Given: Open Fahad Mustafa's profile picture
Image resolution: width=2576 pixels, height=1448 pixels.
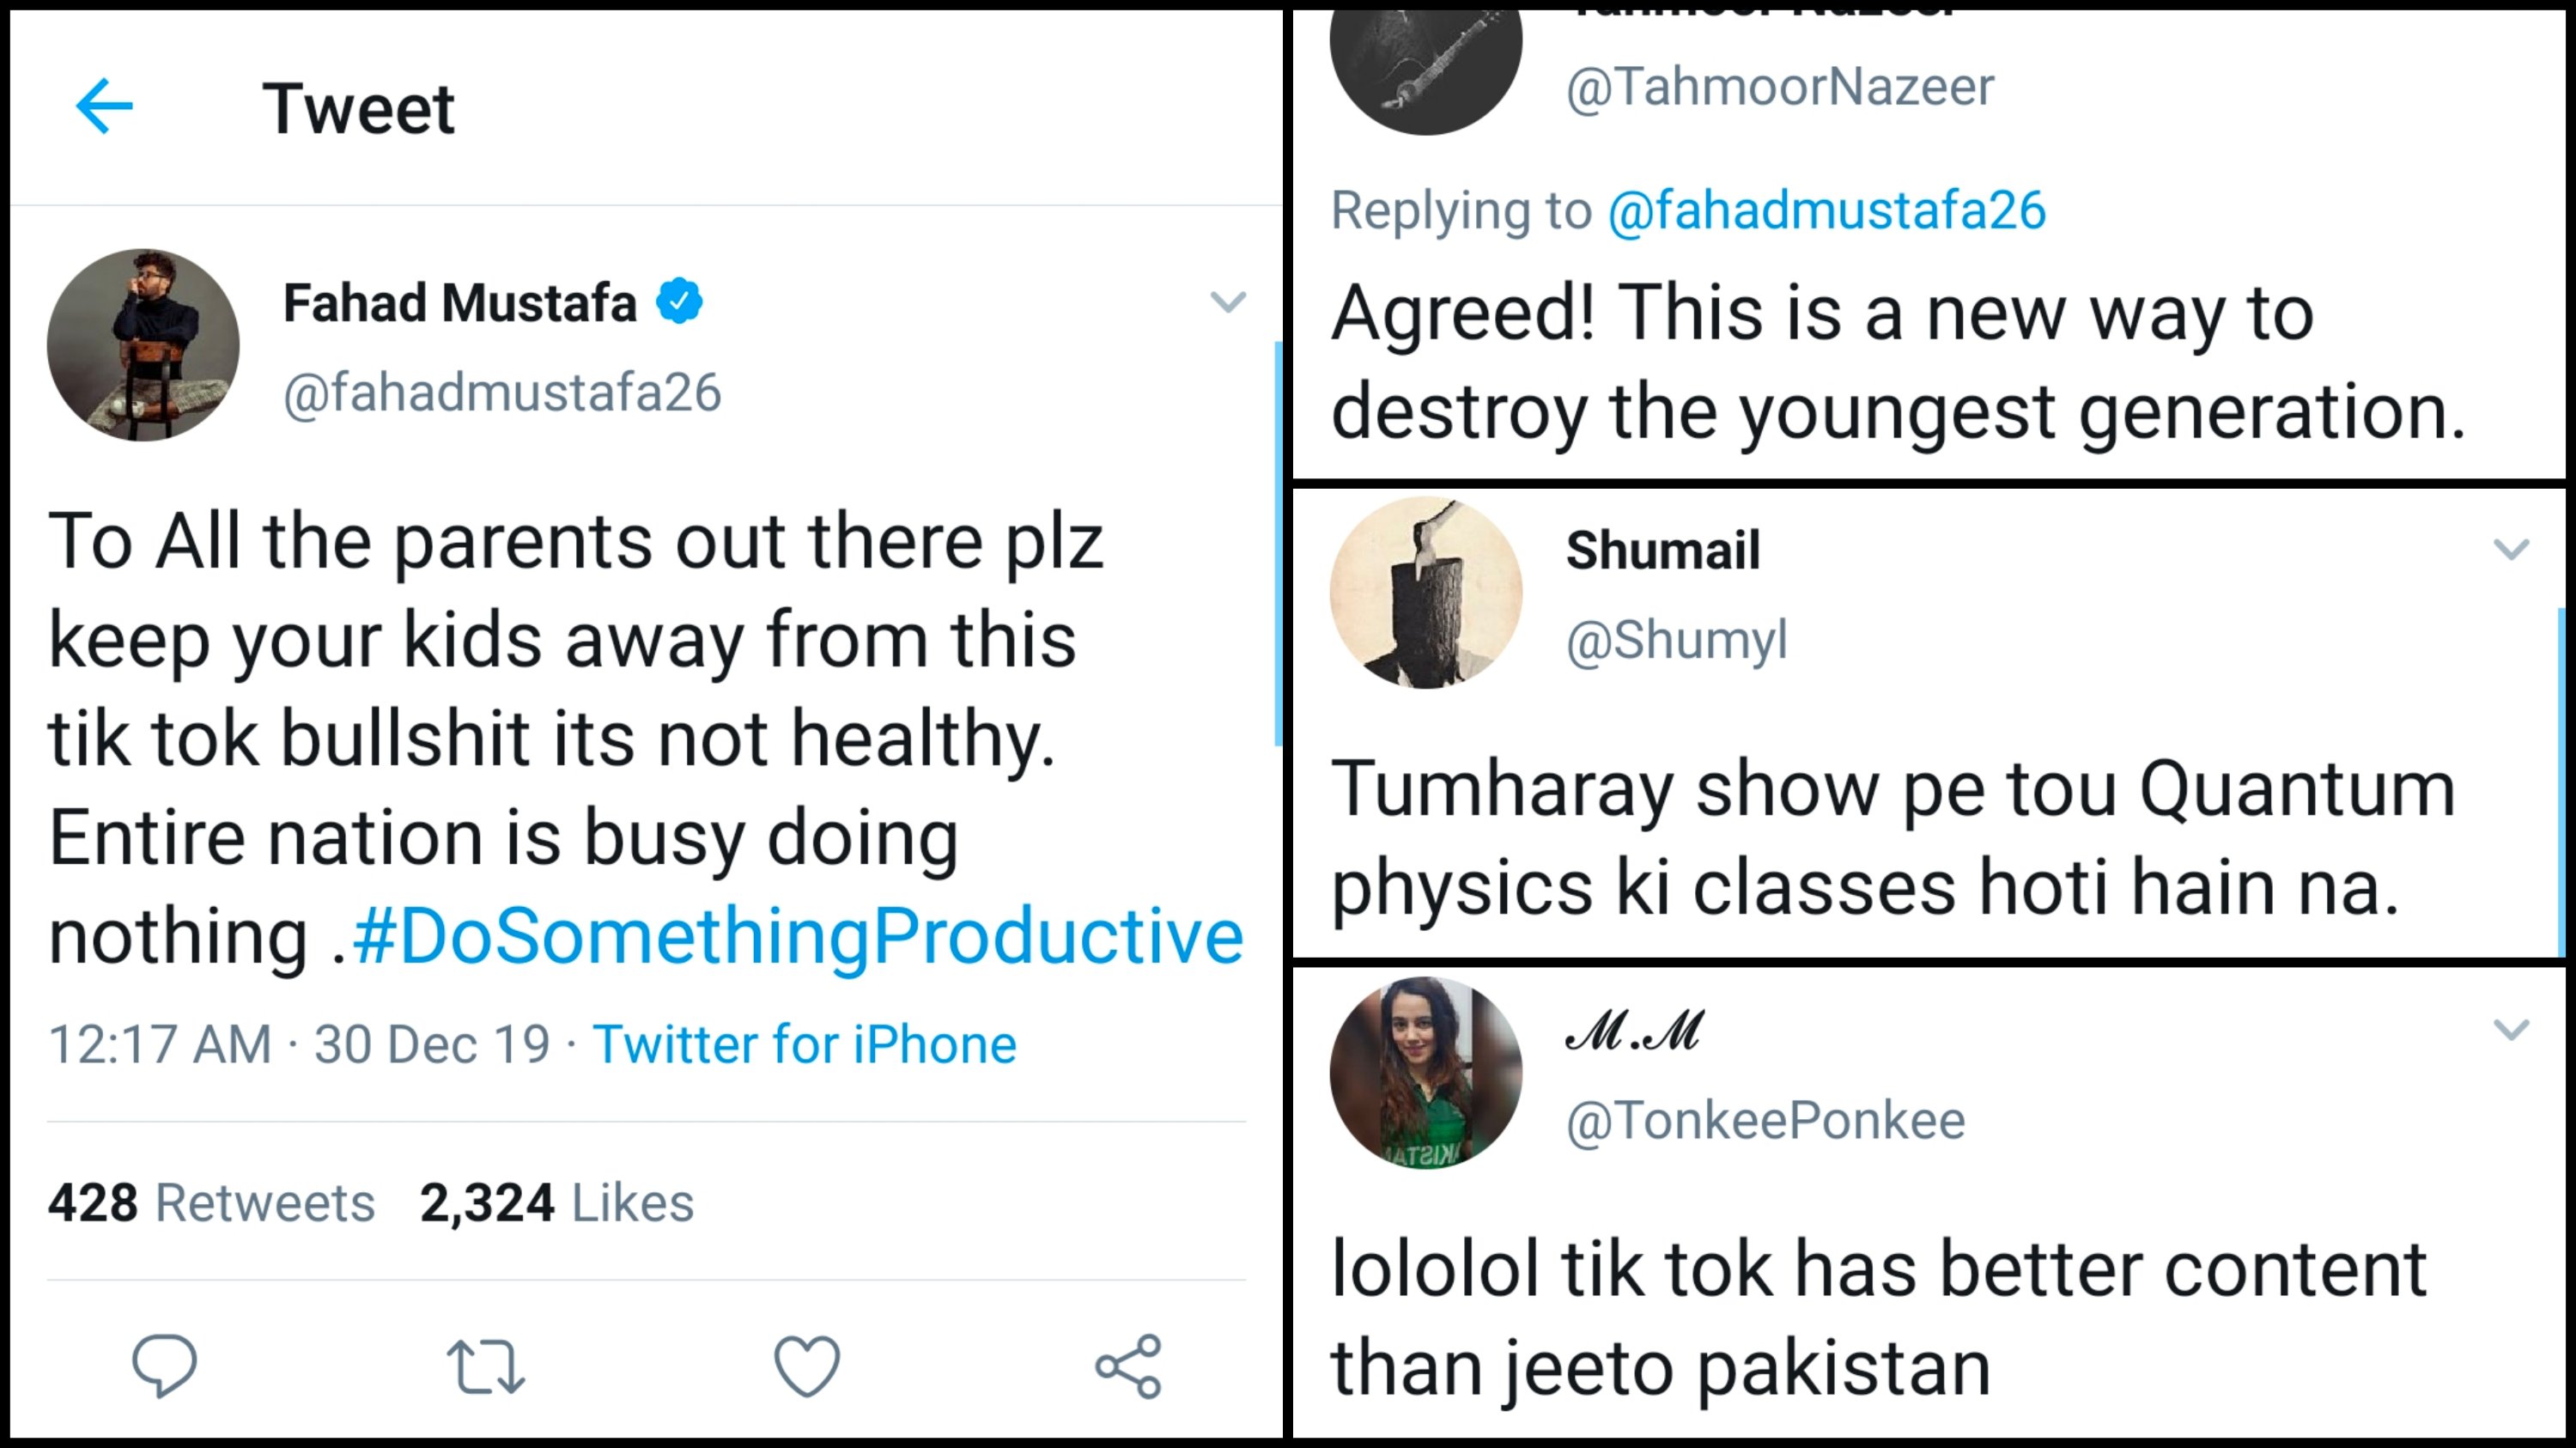Looking at the screenshot, I should tap(143, 345).
